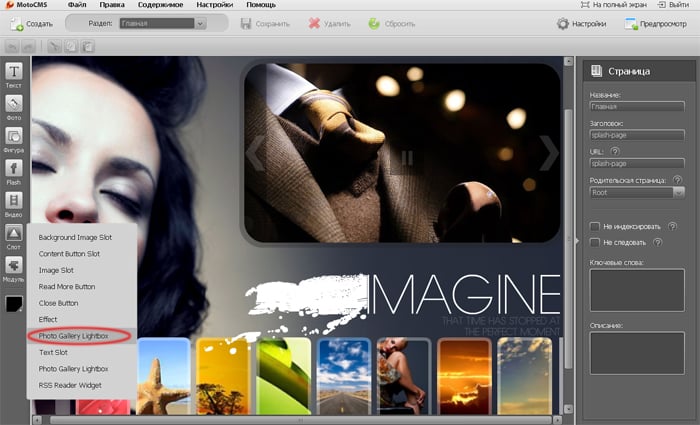Screen dimensions: 700x425
Task: Click the Ключевые слова text area
Action: click(636, 291)
